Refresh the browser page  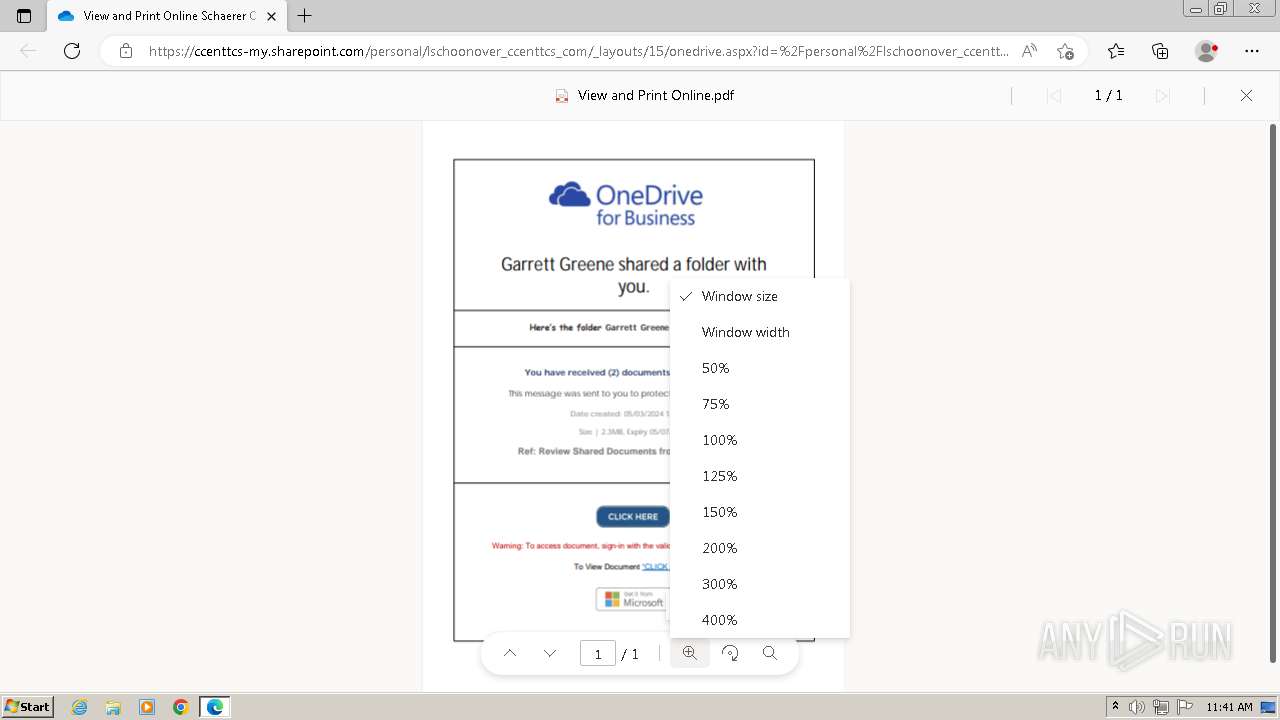pos(72,51)
